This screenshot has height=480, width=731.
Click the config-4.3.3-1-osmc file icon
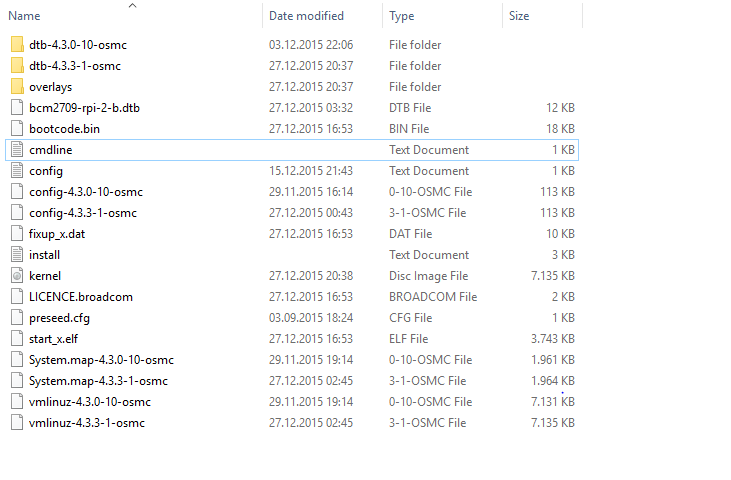coord(17,213)
